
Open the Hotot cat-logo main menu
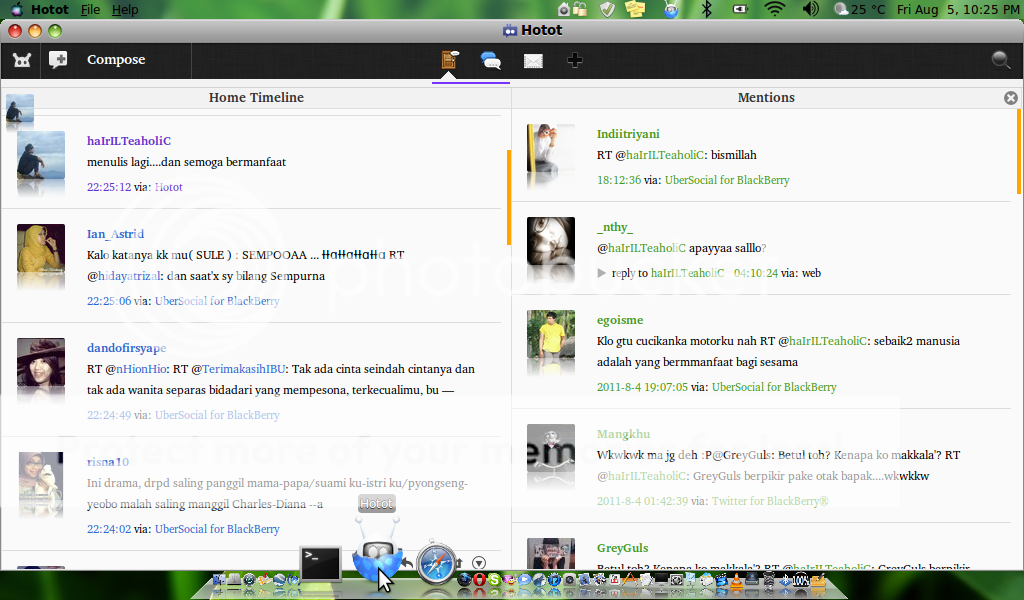click(x=22, y=60)
